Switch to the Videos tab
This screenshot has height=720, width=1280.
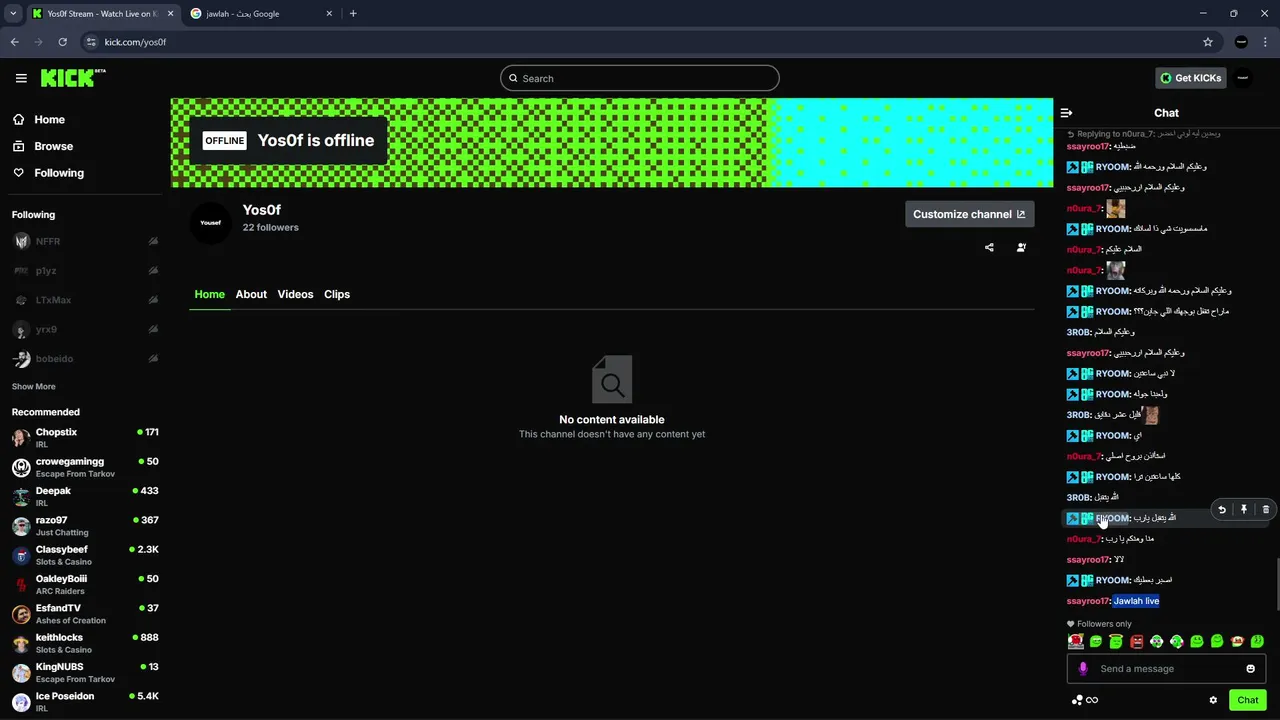pos(295,294)
